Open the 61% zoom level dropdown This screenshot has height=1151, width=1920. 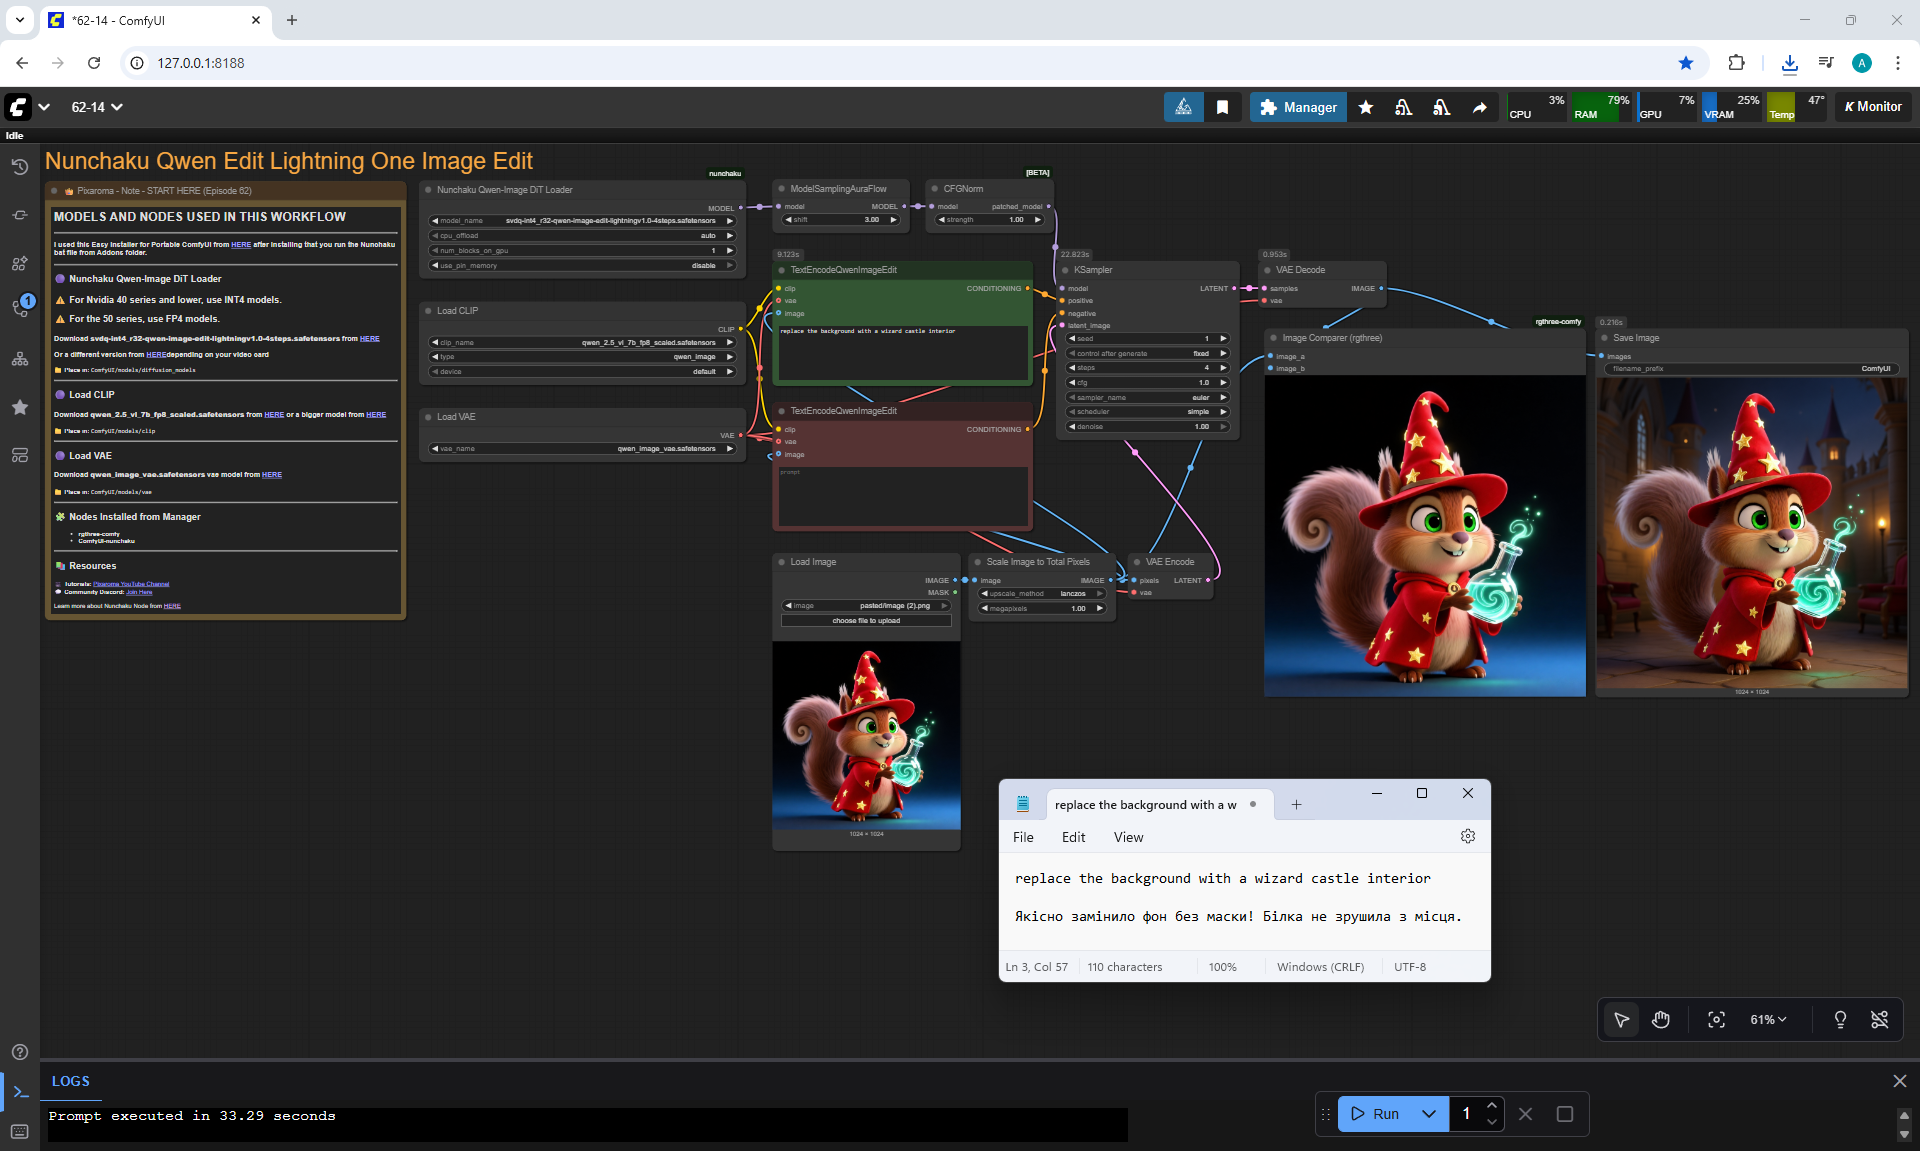click(1767, 1019)
